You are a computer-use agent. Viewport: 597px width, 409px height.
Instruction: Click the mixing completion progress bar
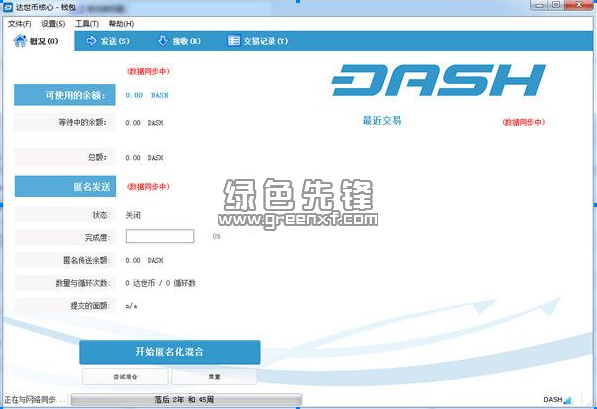click(160, 236)
